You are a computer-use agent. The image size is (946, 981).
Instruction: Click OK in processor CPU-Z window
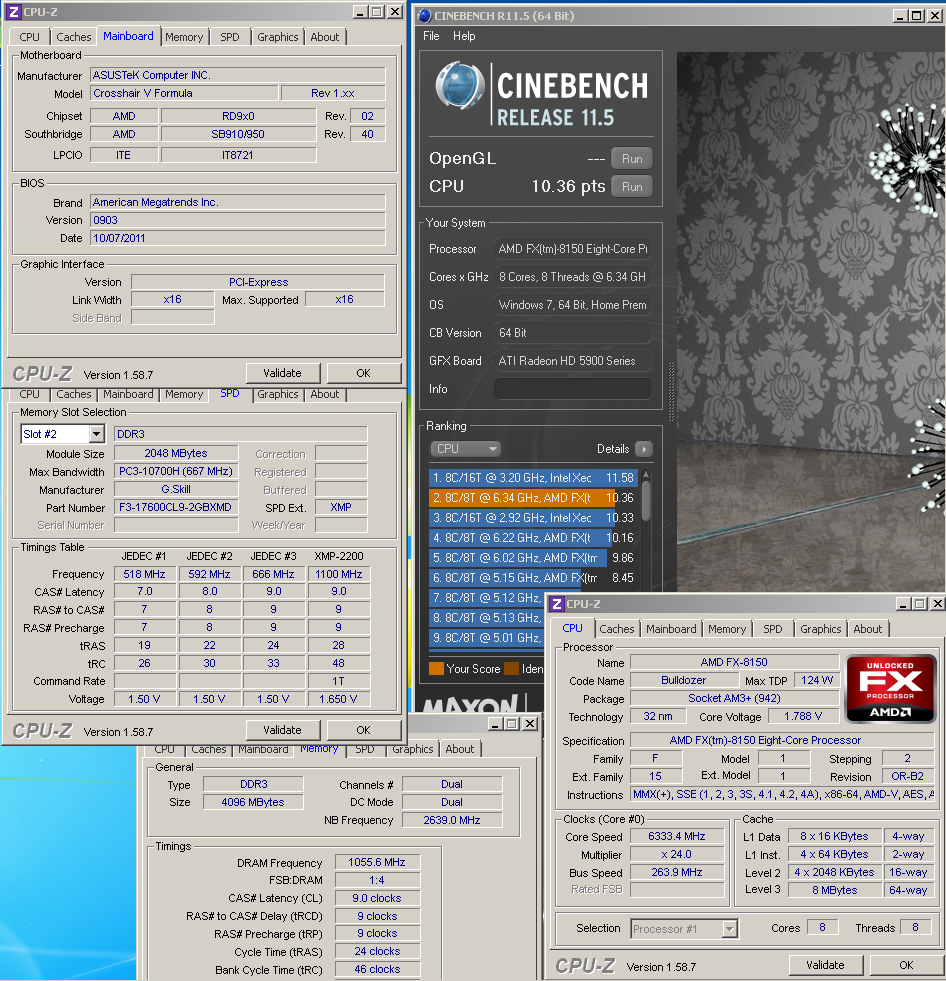click(x=906, y=965)
